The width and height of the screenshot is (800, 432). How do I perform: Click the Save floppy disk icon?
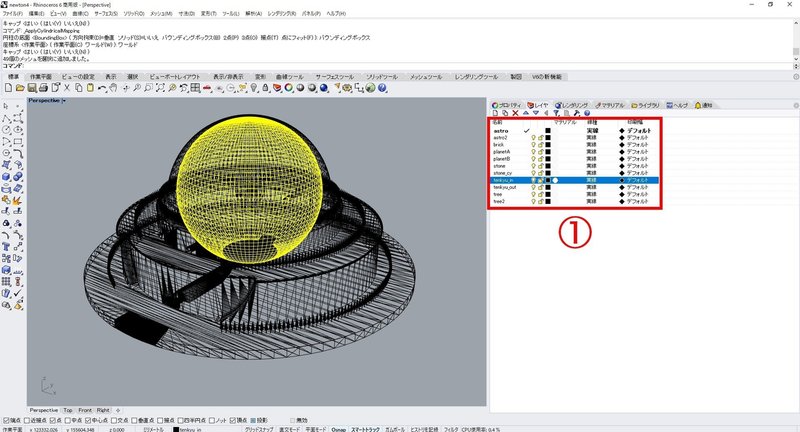tap(31, 88)
